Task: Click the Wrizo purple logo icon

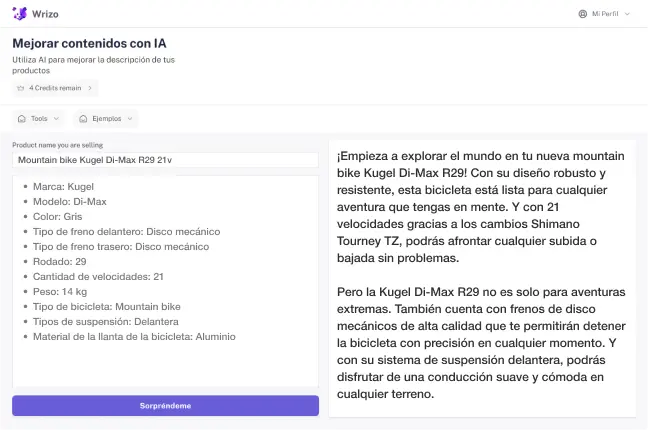Action: click(x=19, y=14)
